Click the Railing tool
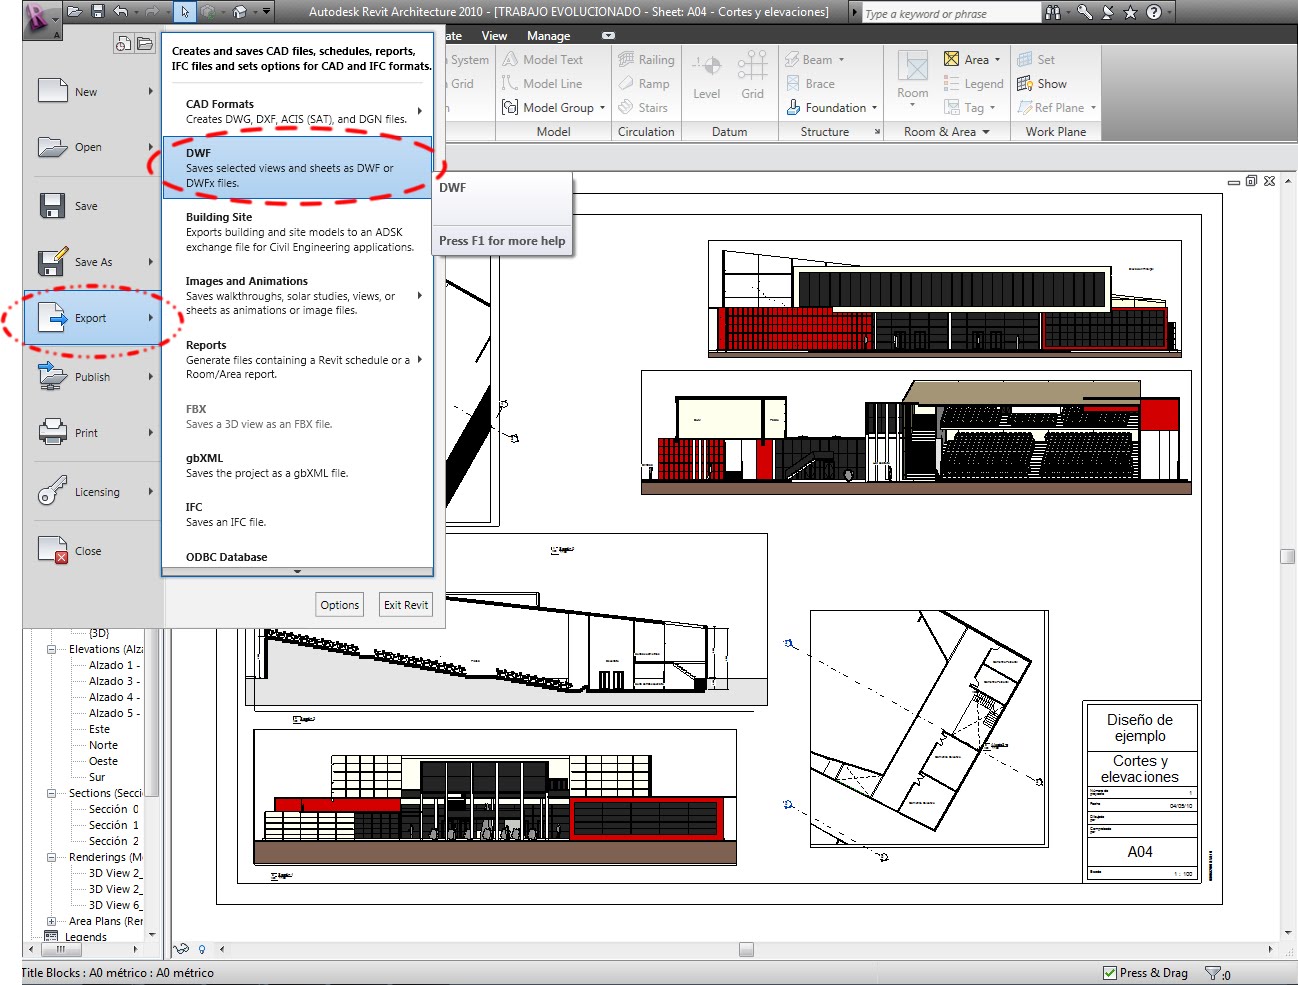Image resolution: width=1298 pixels, height=985 pixels. [646, 60]
